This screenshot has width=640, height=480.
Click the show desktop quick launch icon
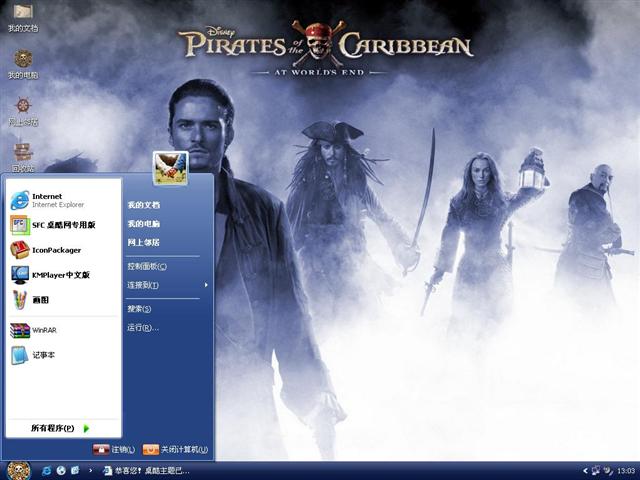(76, 471)
